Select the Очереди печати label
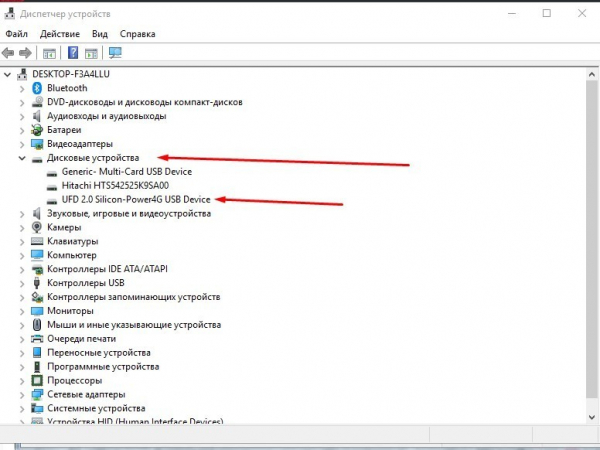 [82, 339]
